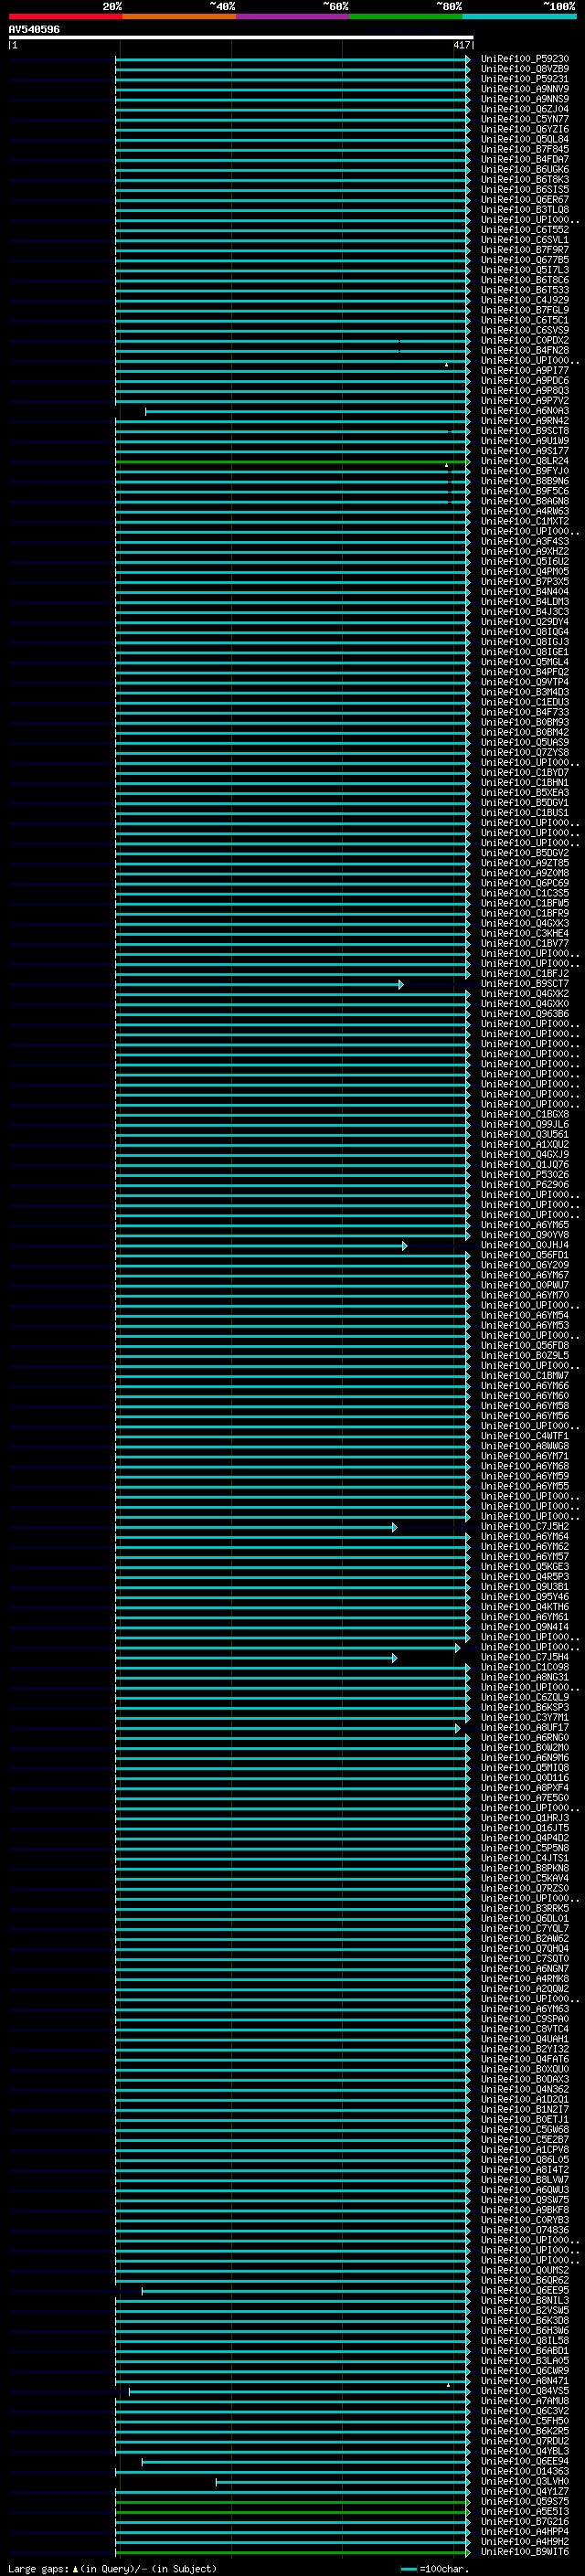Select the UniRef100_B7F845 label

point(524,149)
